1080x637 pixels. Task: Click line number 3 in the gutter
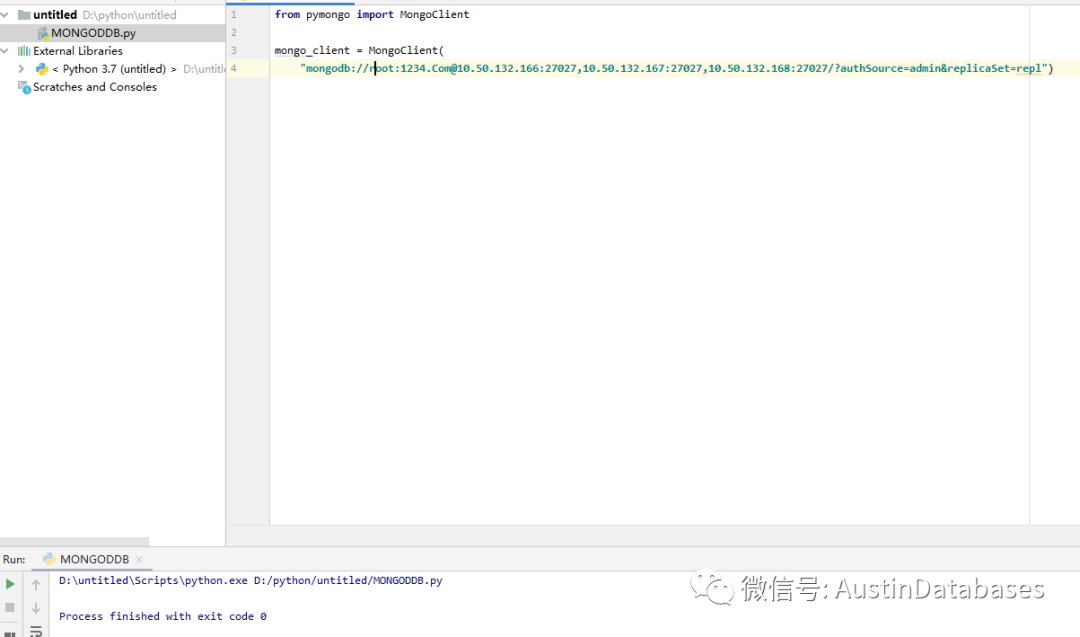233,50
